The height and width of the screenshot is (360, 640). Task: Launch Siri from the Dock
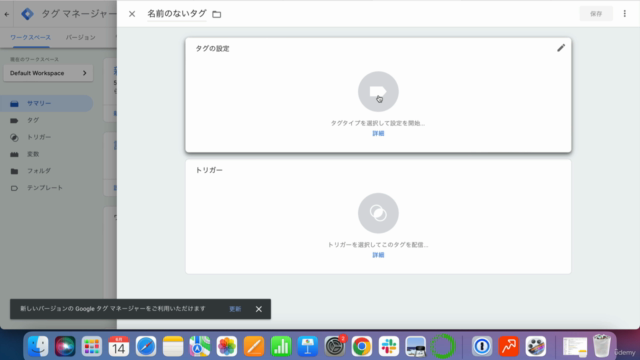65,347
